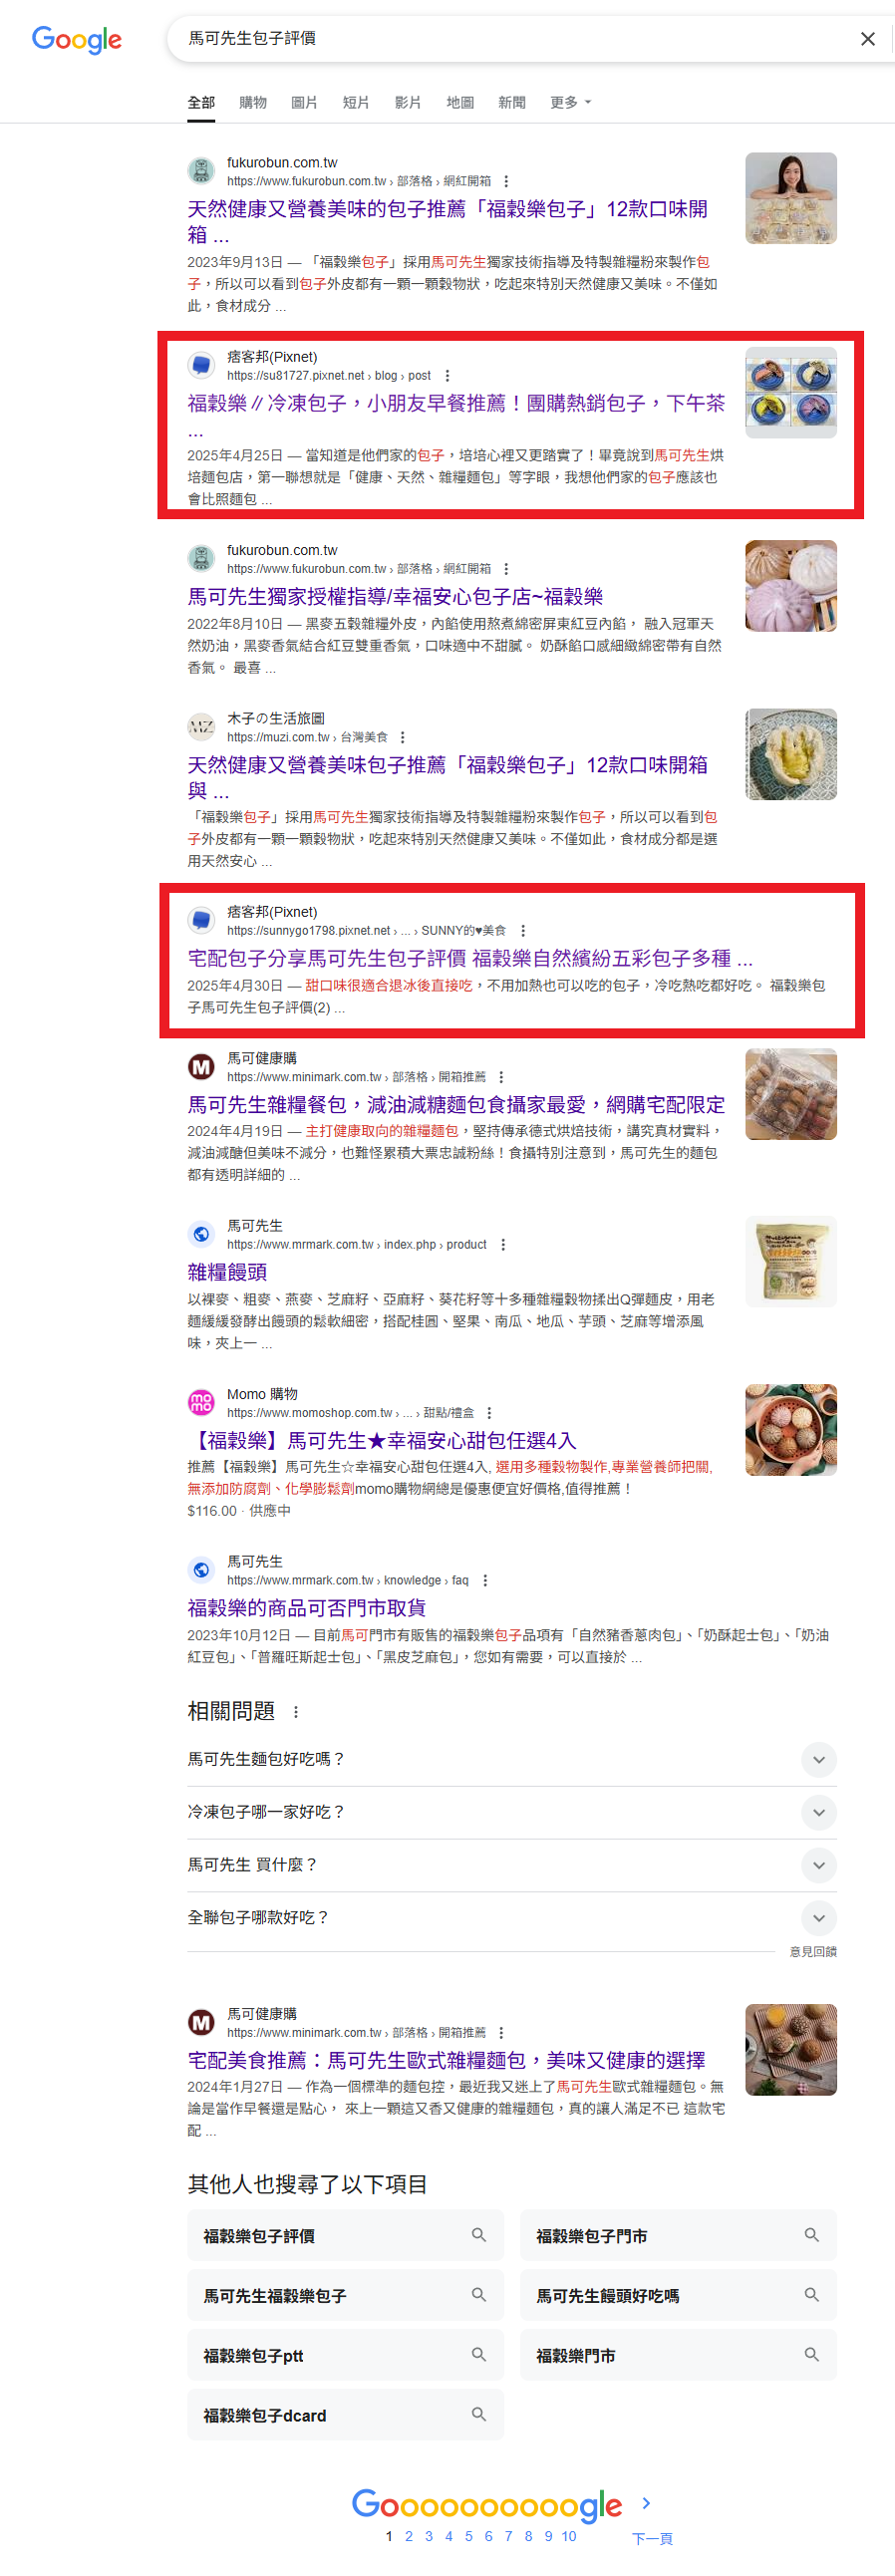Switch to the 新聞 tab
The width and height of the screenshot is (895, 2576).
click(x=512, y=102)
